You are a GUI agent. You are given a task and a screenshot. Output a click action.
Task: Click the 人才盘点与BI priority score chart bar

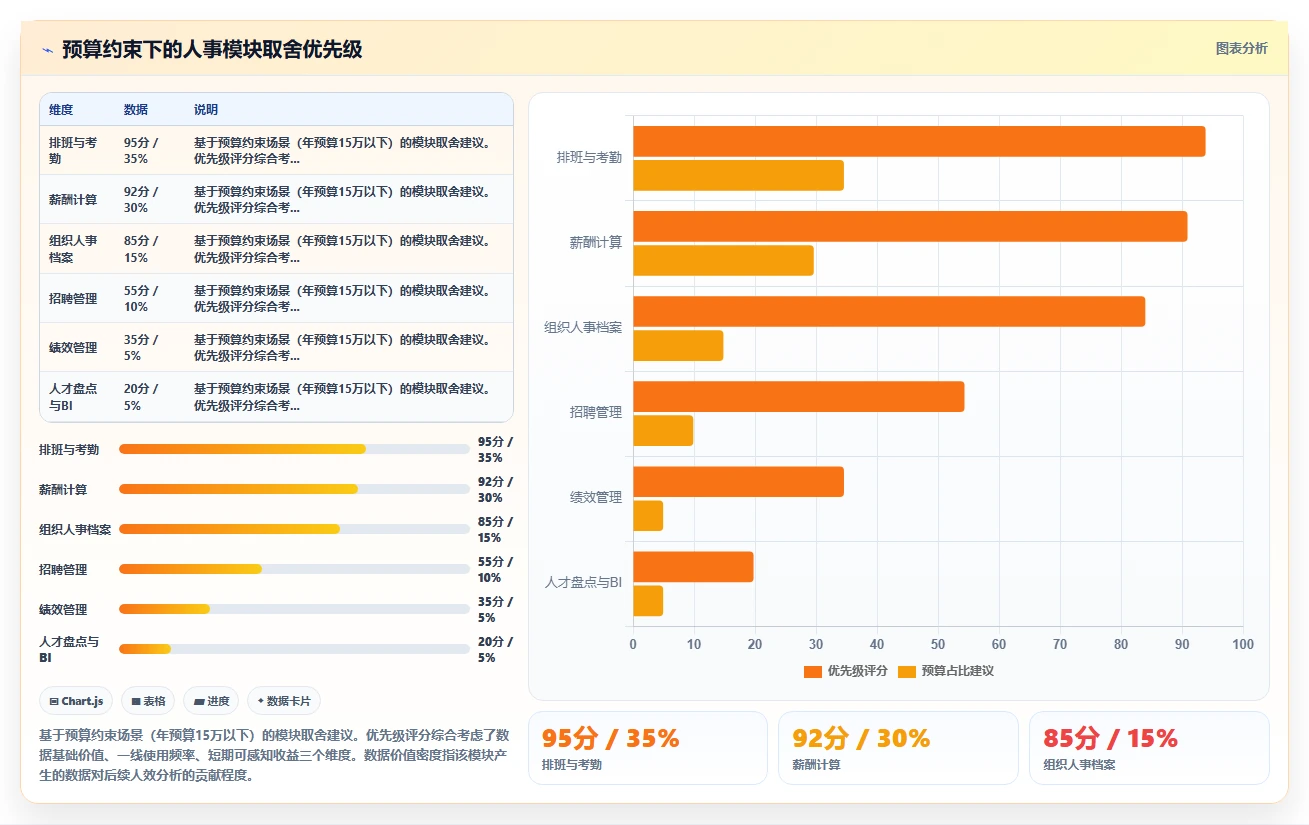(x=693, y=566)
